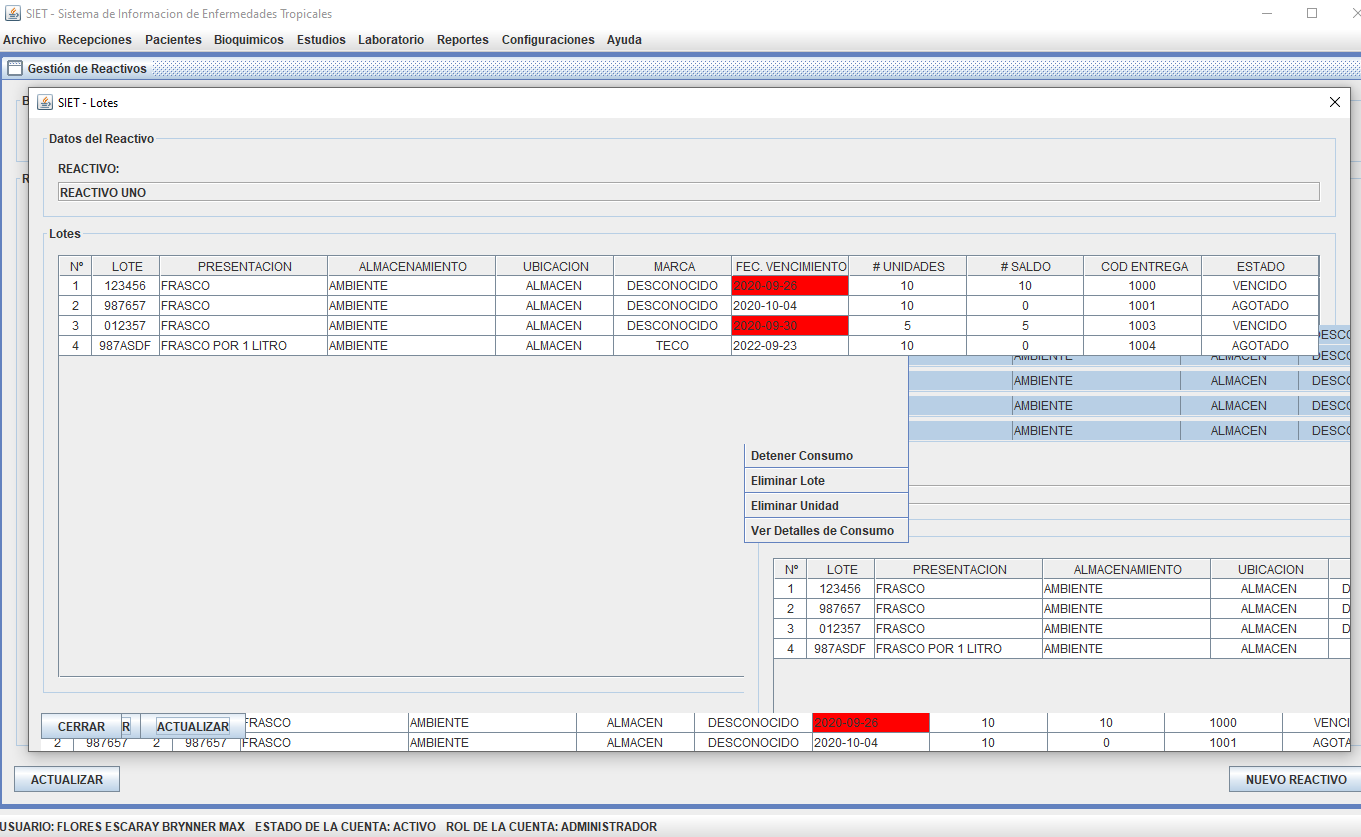Click FRASCO POR 1 LITRO in top table
Viewport: 1361px width, 837px height.
(244, 346)
